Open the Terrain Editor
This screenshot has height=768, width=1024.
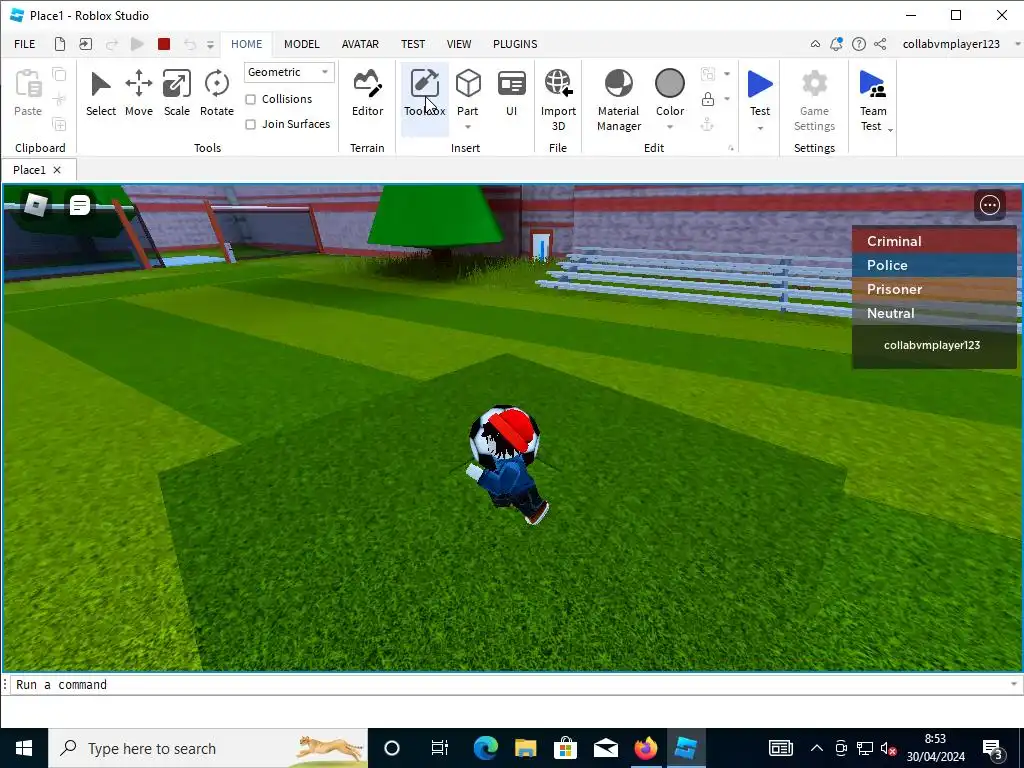[367, 94]
